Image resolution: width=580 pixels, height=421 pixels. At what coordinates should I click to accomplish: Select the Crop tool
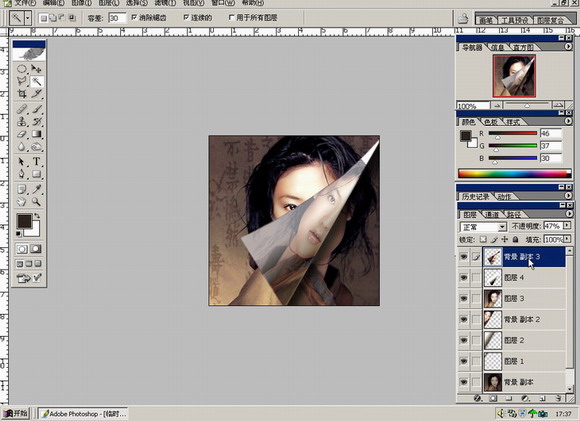pyautogui.click(x=22, y=94)
